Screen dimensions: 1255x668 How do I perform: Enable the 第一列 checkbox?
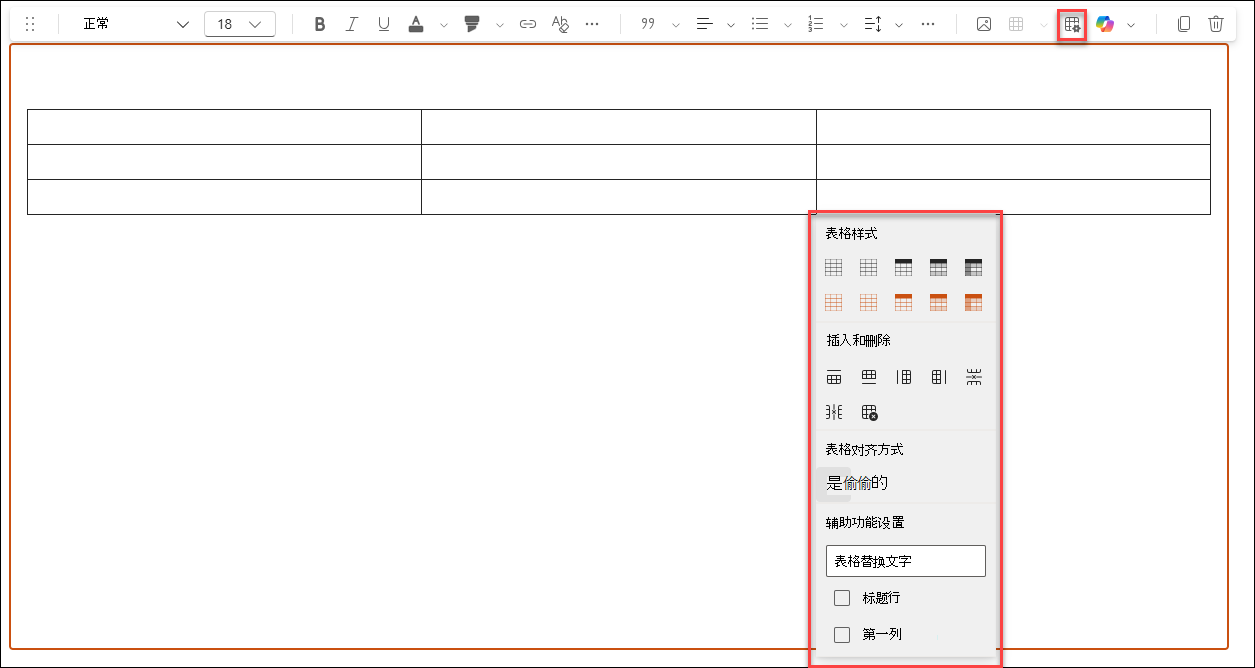point(842,634)
